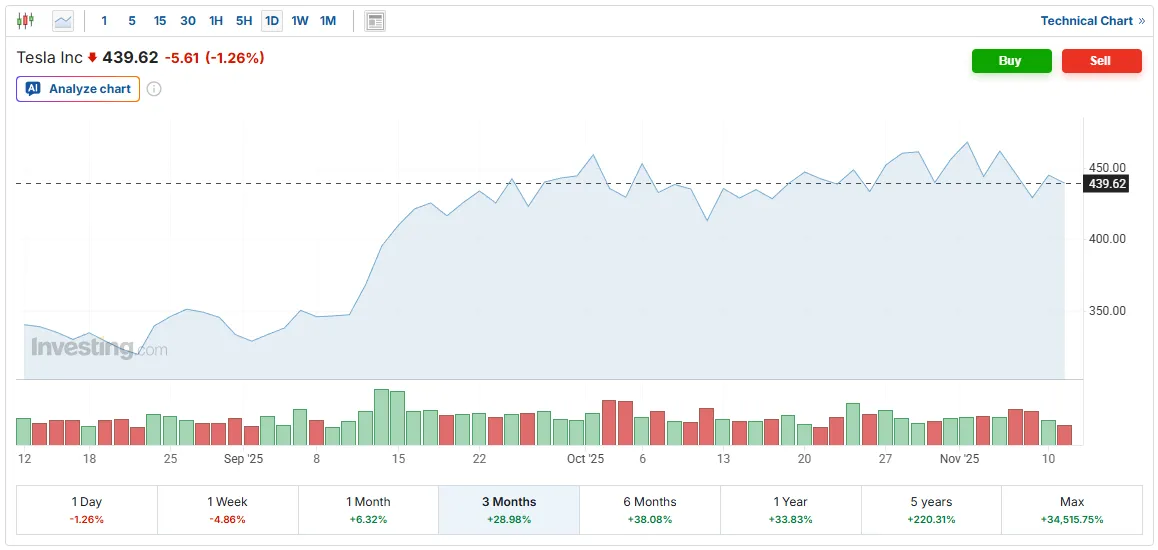Open the news/table layout icon
Image resolution: width=1158 pixels, height=550 pixels.
point(374,21)
